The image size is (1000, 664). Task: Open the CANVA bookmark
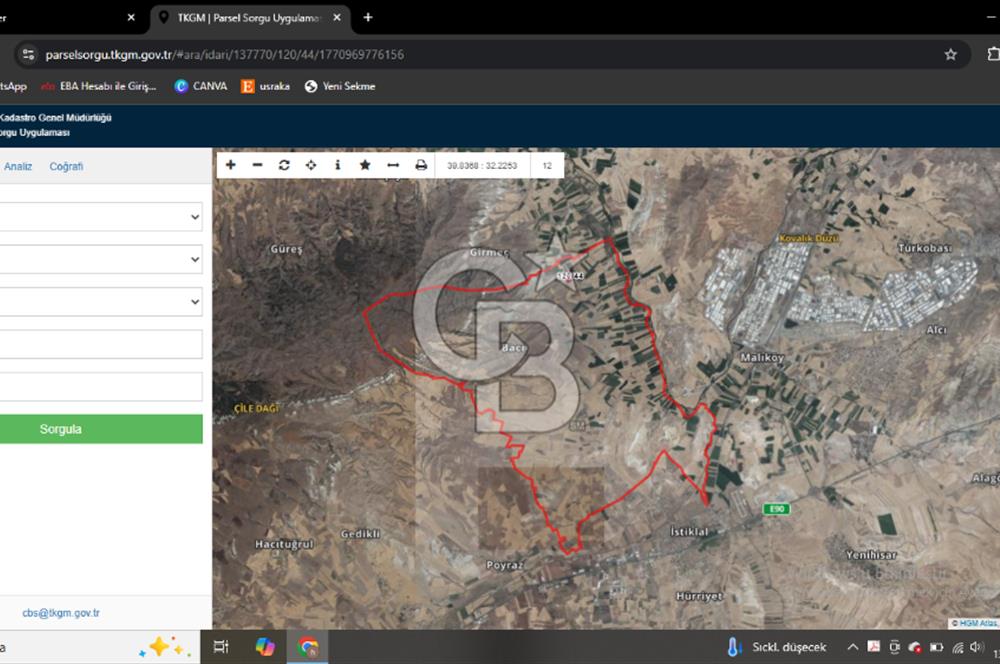point(201,86)
